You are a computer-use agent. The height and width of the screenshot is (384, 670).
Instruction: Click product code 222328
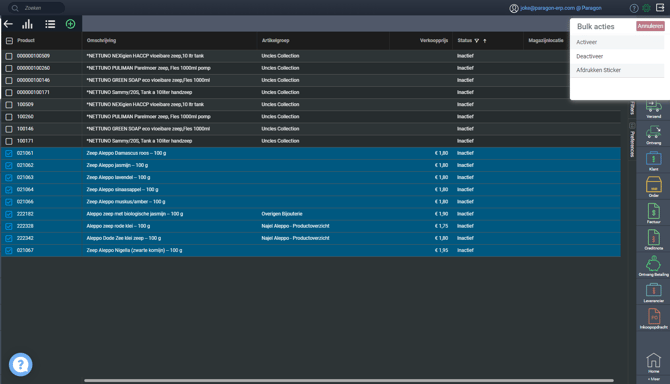(x=25, y=226)
